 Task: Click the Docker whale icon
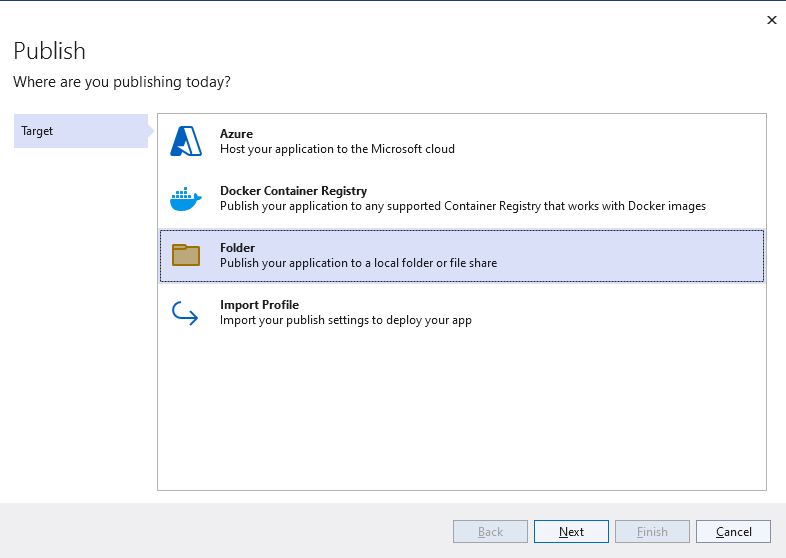pos(186,198)
